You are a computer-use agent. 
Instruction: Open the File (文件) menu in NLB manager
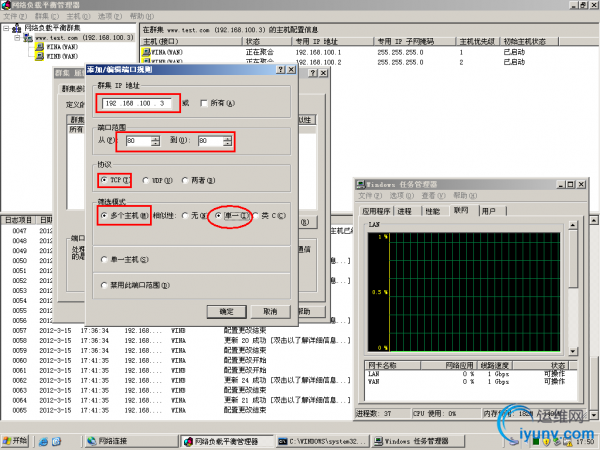(x=15, y=16)
